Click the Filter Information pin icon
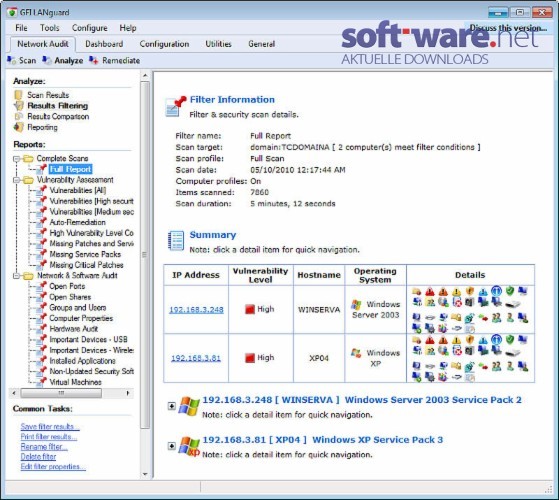Viewport: 559px width, 500px height. 176,107
